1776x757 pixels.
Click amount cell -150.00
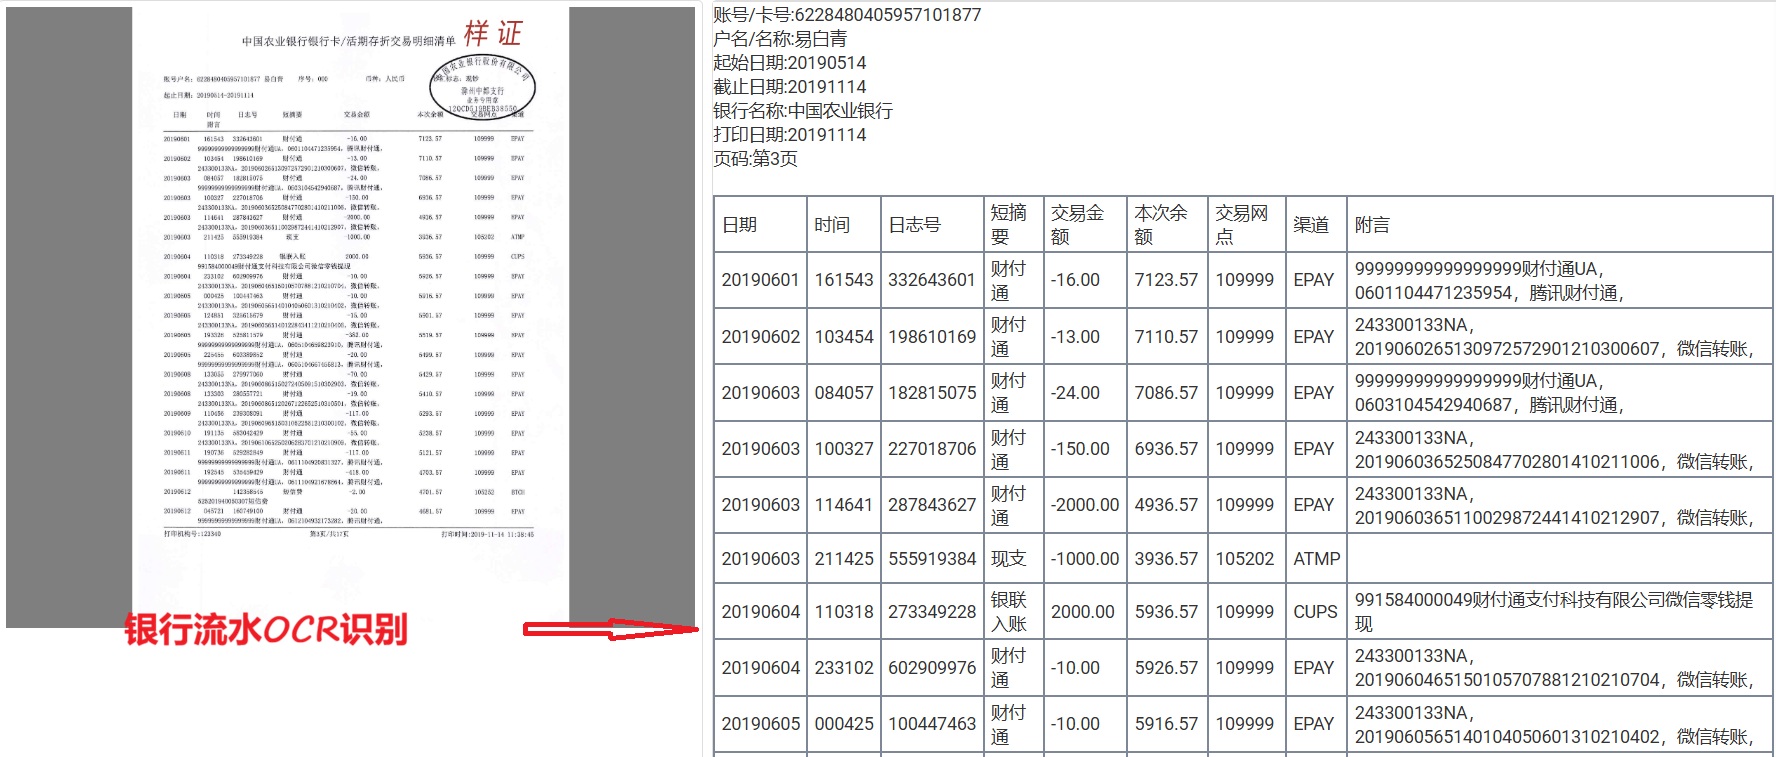click(x=1085, y=449)
